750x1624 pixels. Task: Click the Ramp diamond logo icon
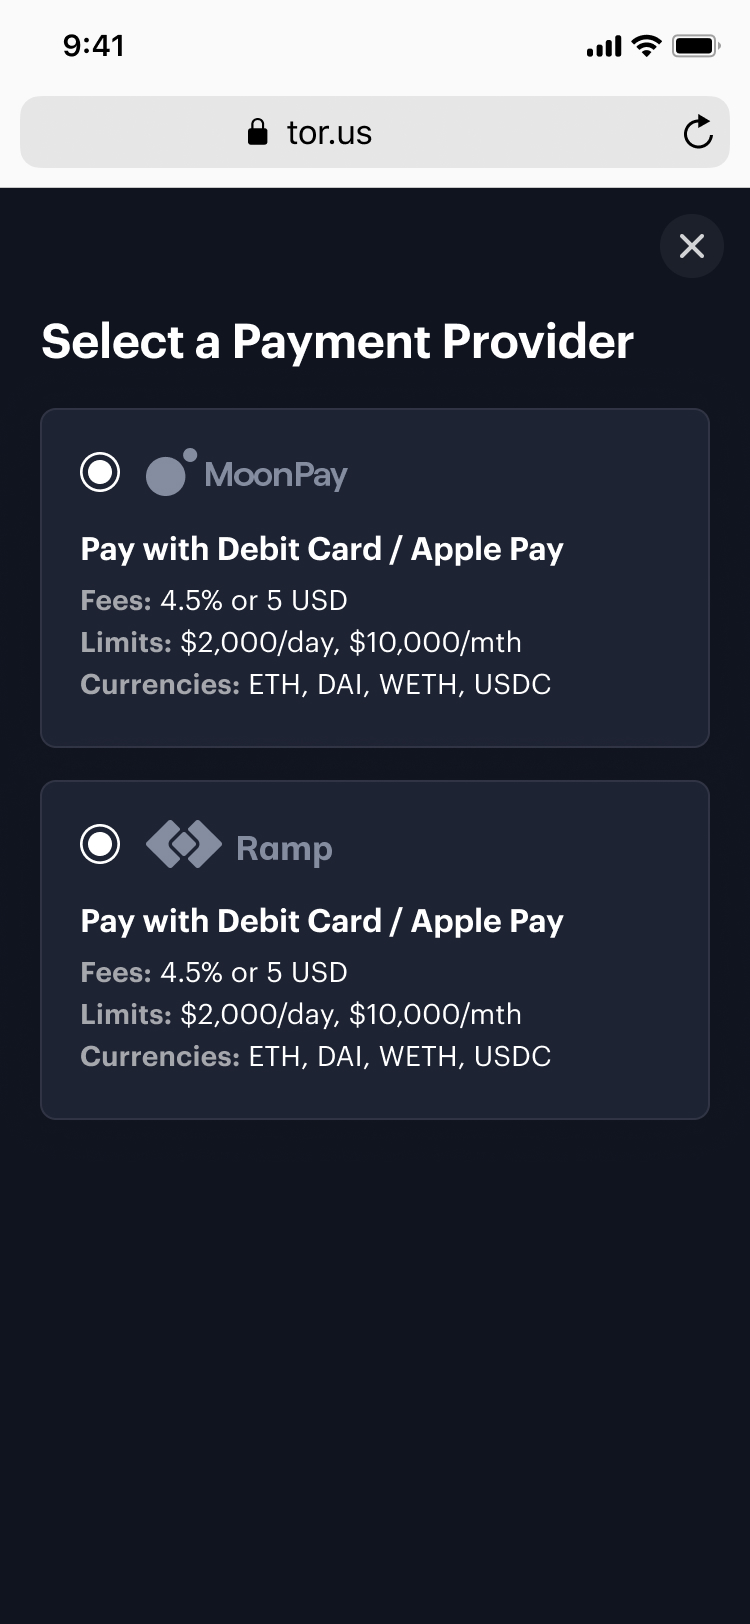pyautogui.click(x=184, y=844)
